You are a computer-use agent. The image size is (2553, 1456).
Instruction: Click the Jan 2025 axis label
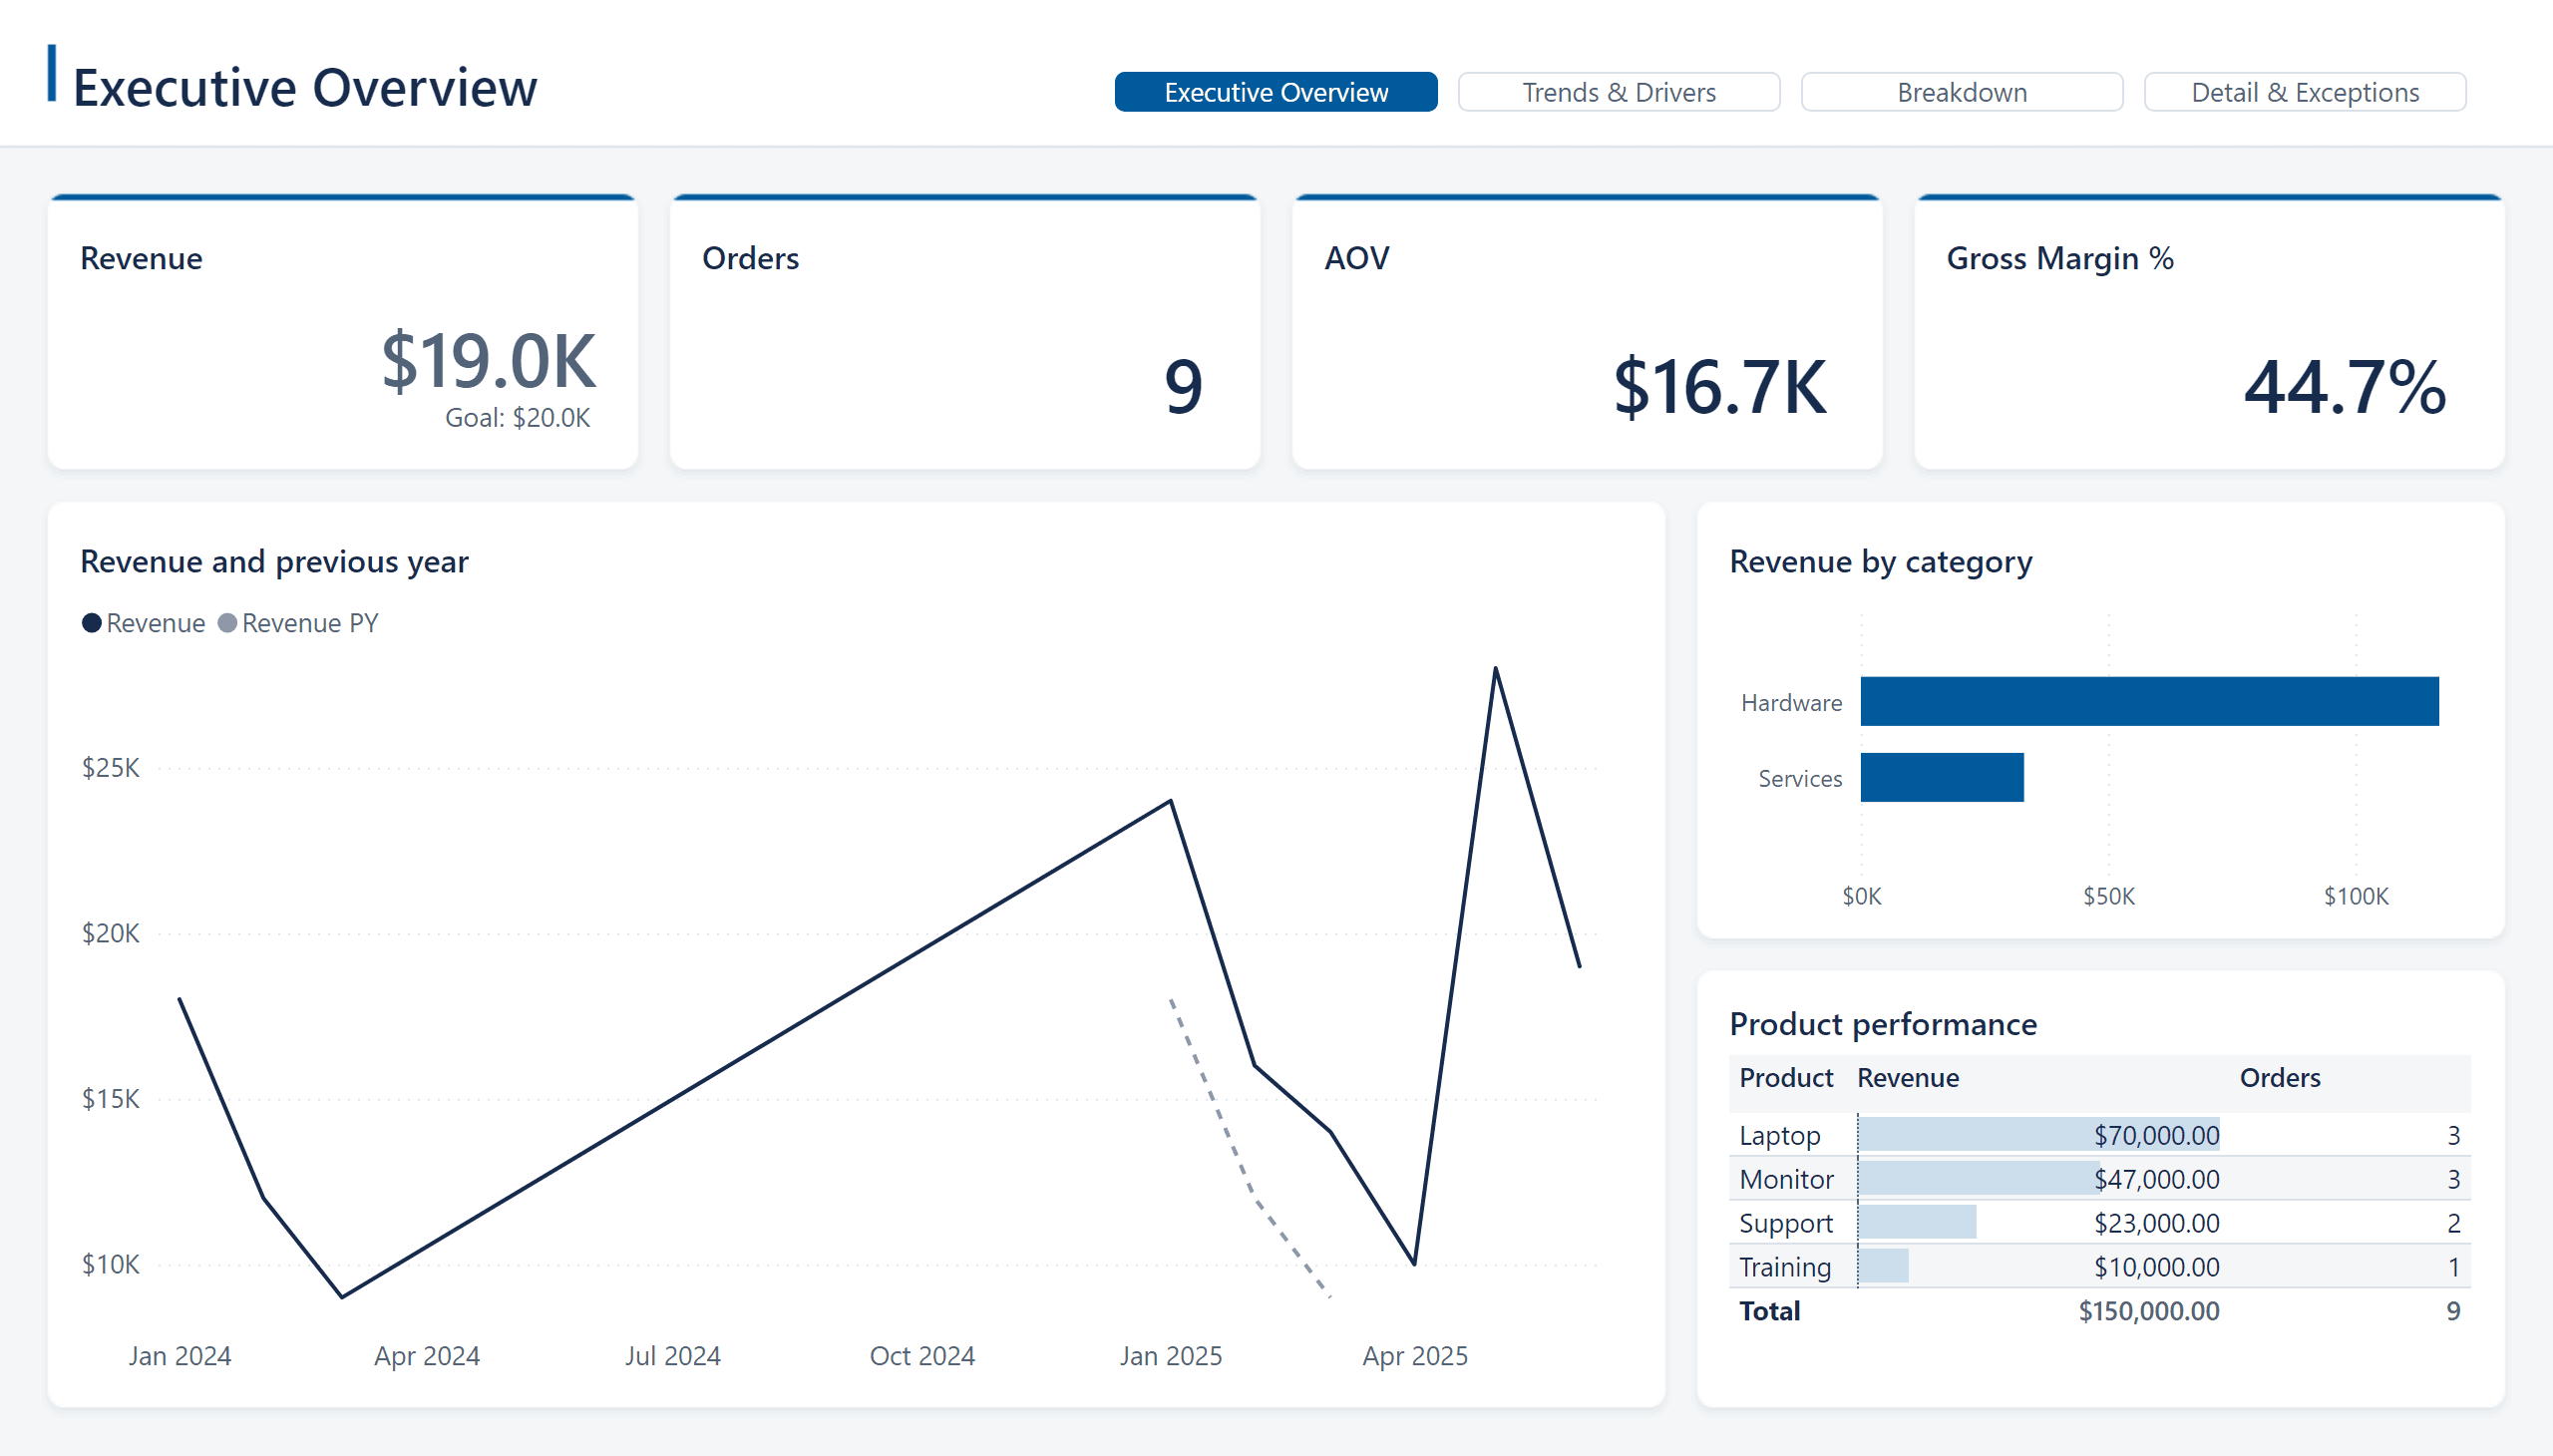coord(1170,1356)
